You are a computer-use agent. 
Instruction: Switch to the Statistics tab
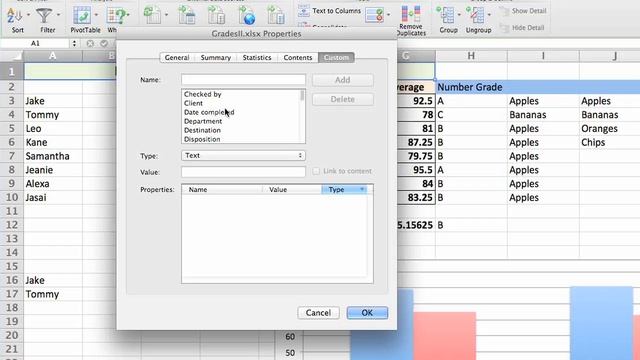(x=257, y=58)
